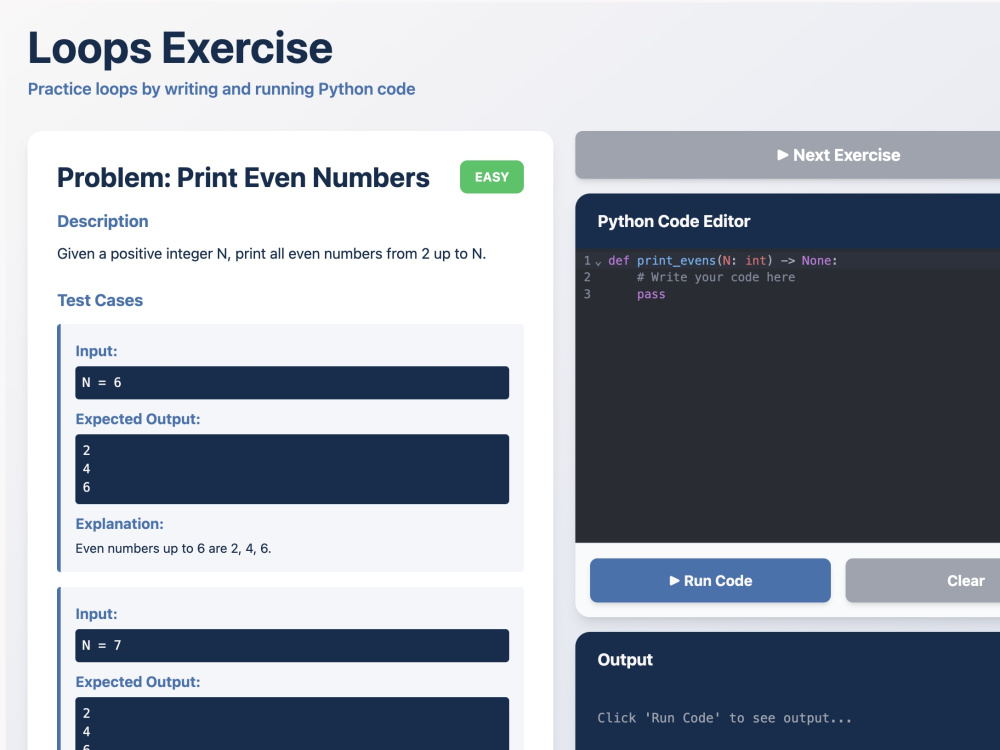Select the 'N = 7' input box
This screenshot has width=1000, height=750.
[x=292, y=645]
